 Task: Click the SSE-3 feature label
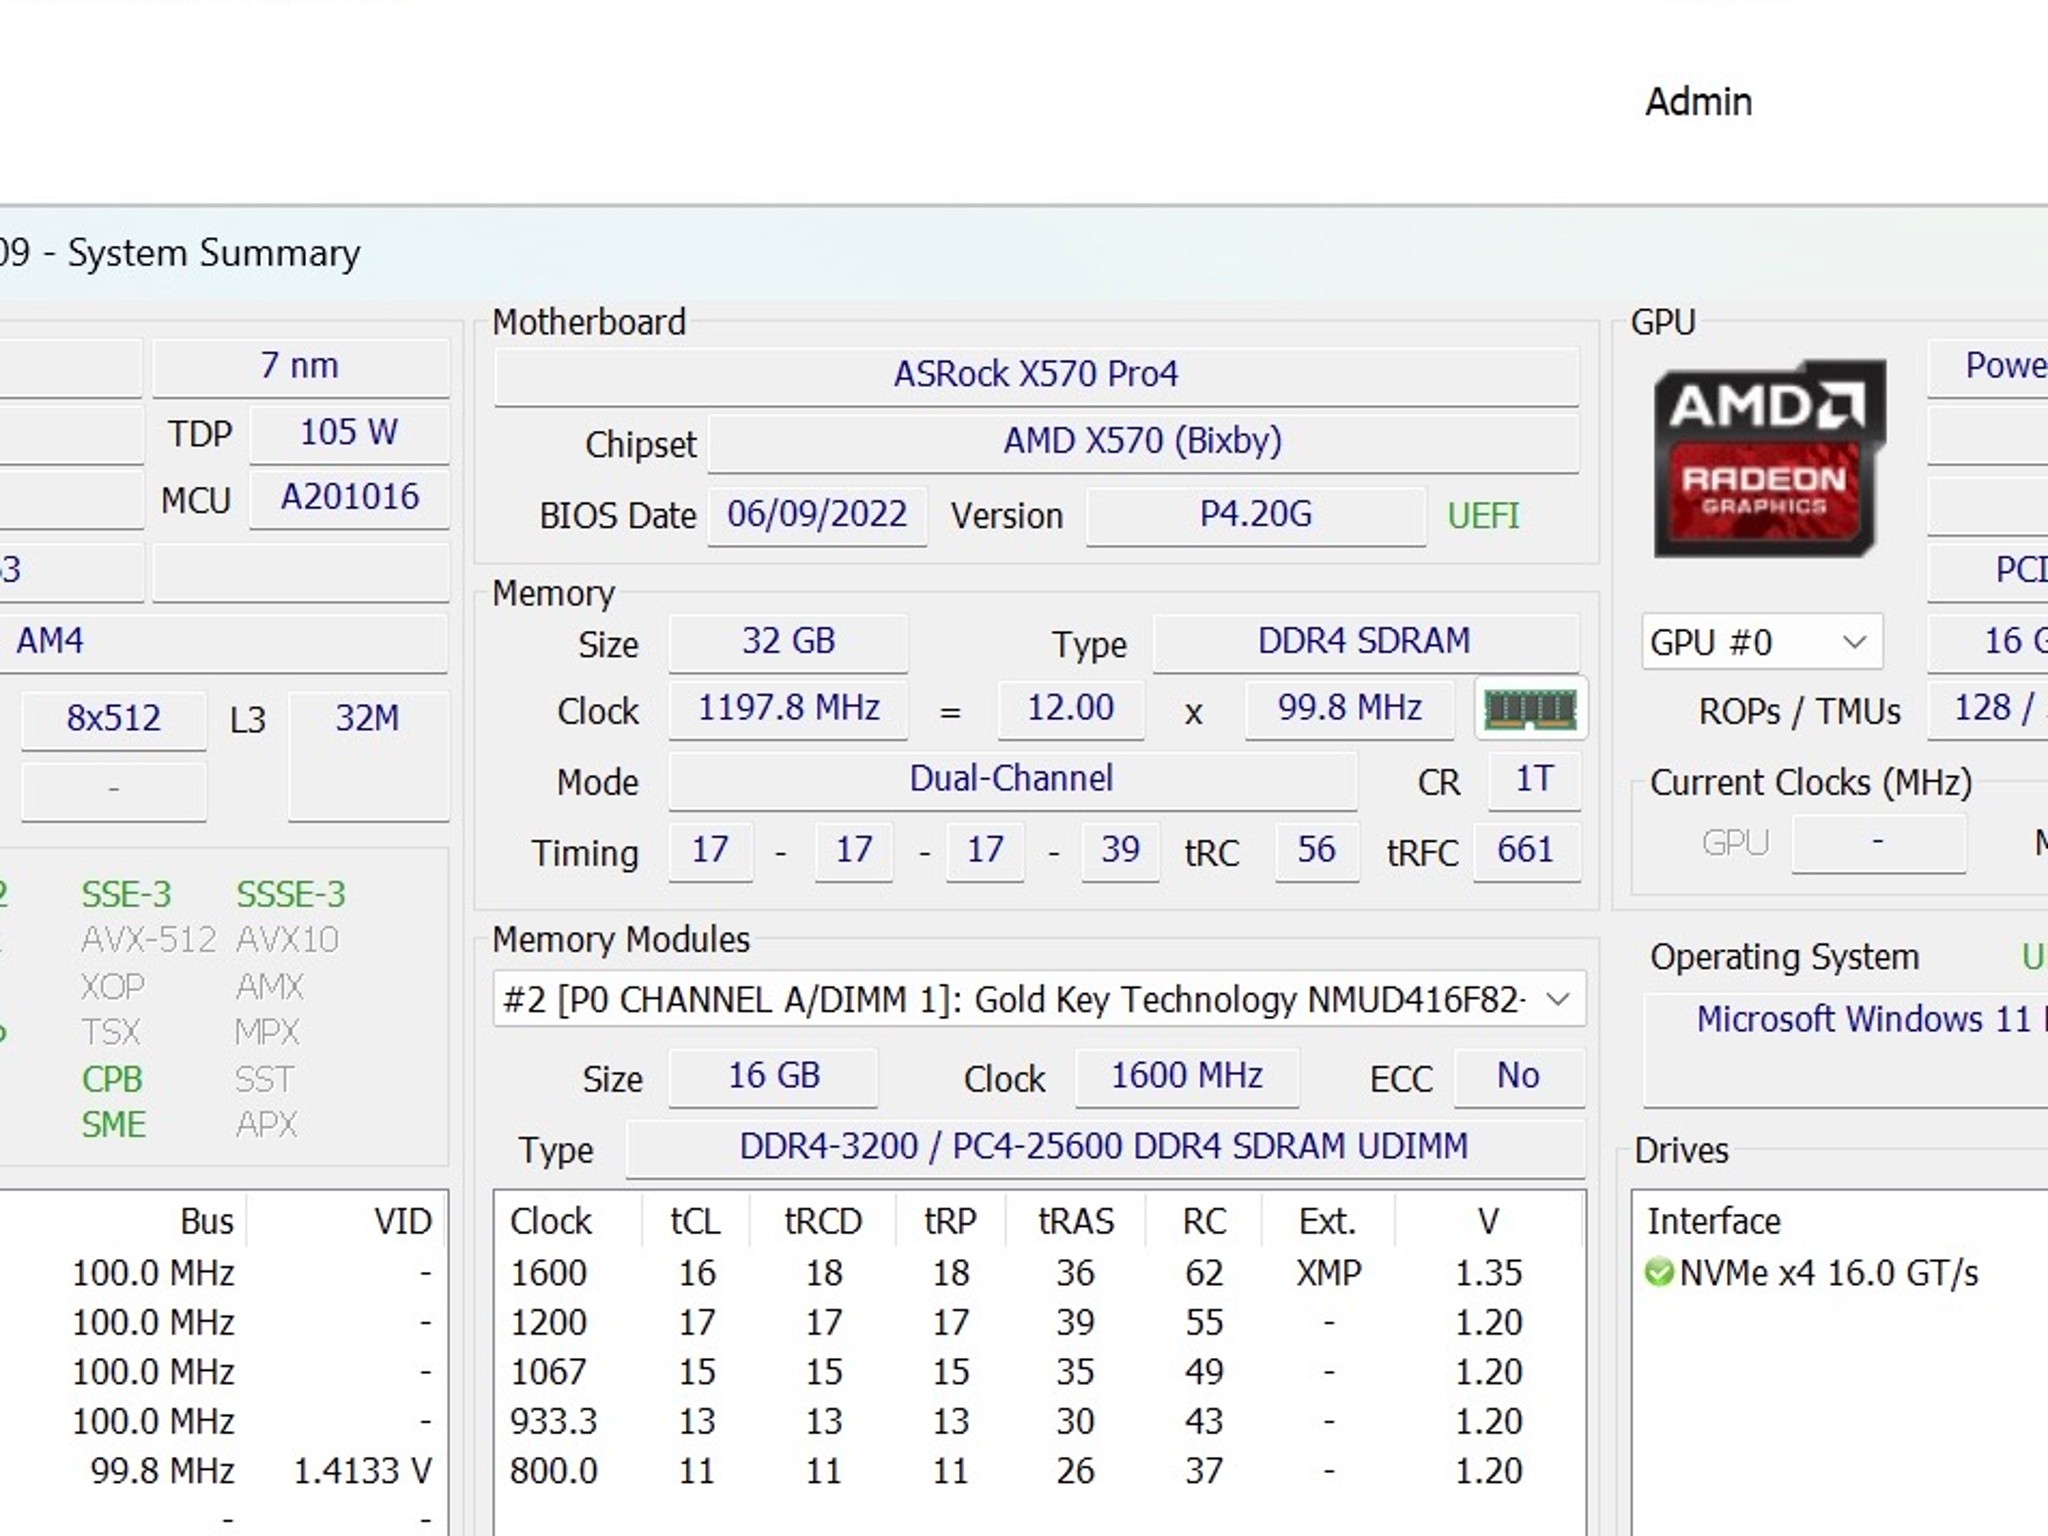126,894
